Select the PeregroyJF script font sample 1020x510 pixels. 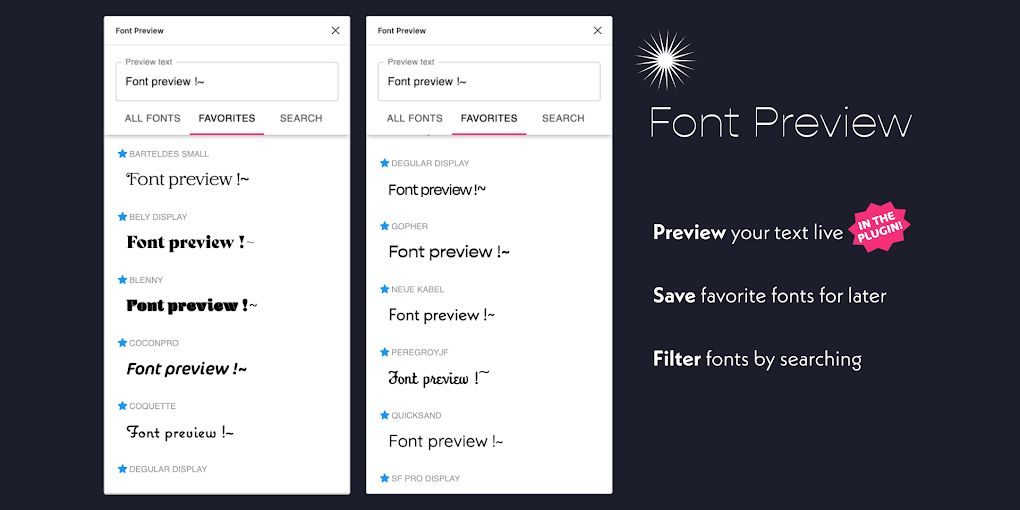(439, 378)
